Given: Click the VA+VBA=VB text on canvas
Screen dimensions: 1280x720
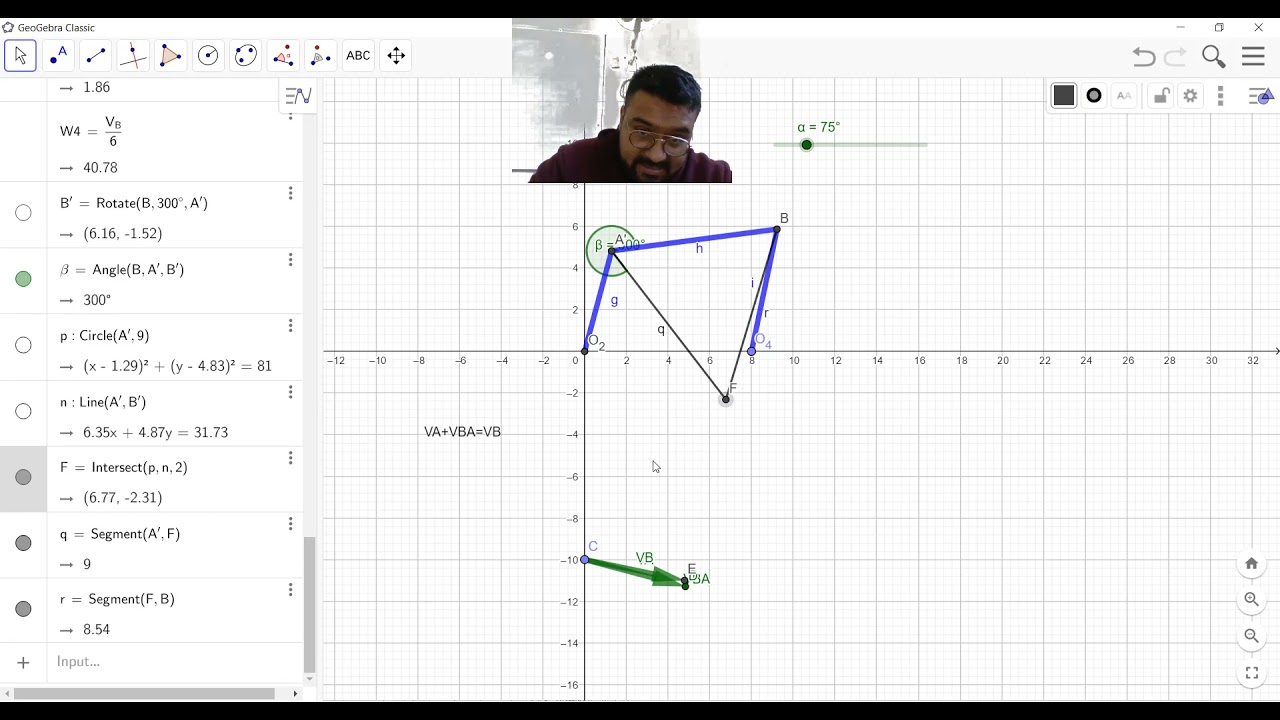Looking at the screenshot, I should point(462,432).
